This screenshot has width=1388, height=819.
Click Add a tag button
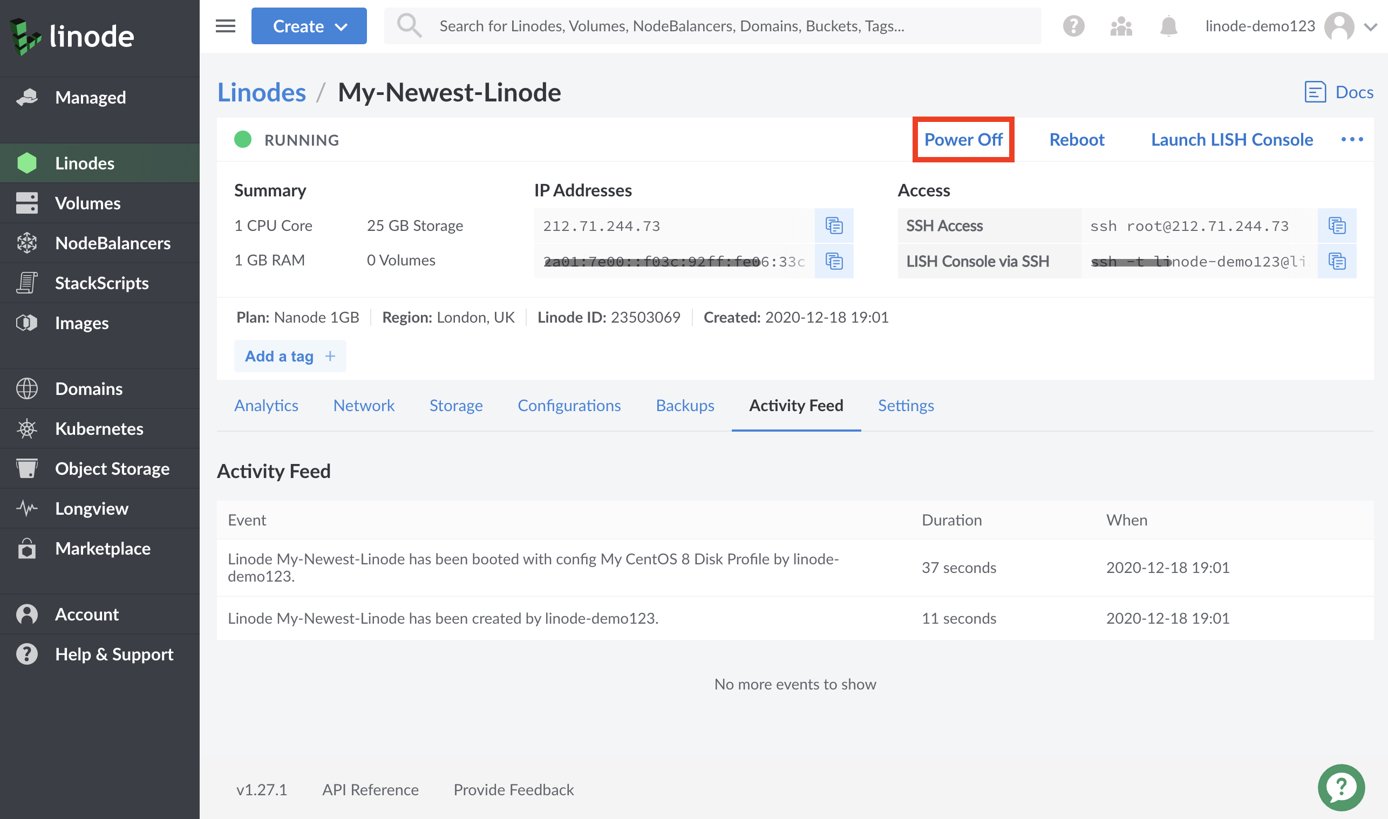290,356
